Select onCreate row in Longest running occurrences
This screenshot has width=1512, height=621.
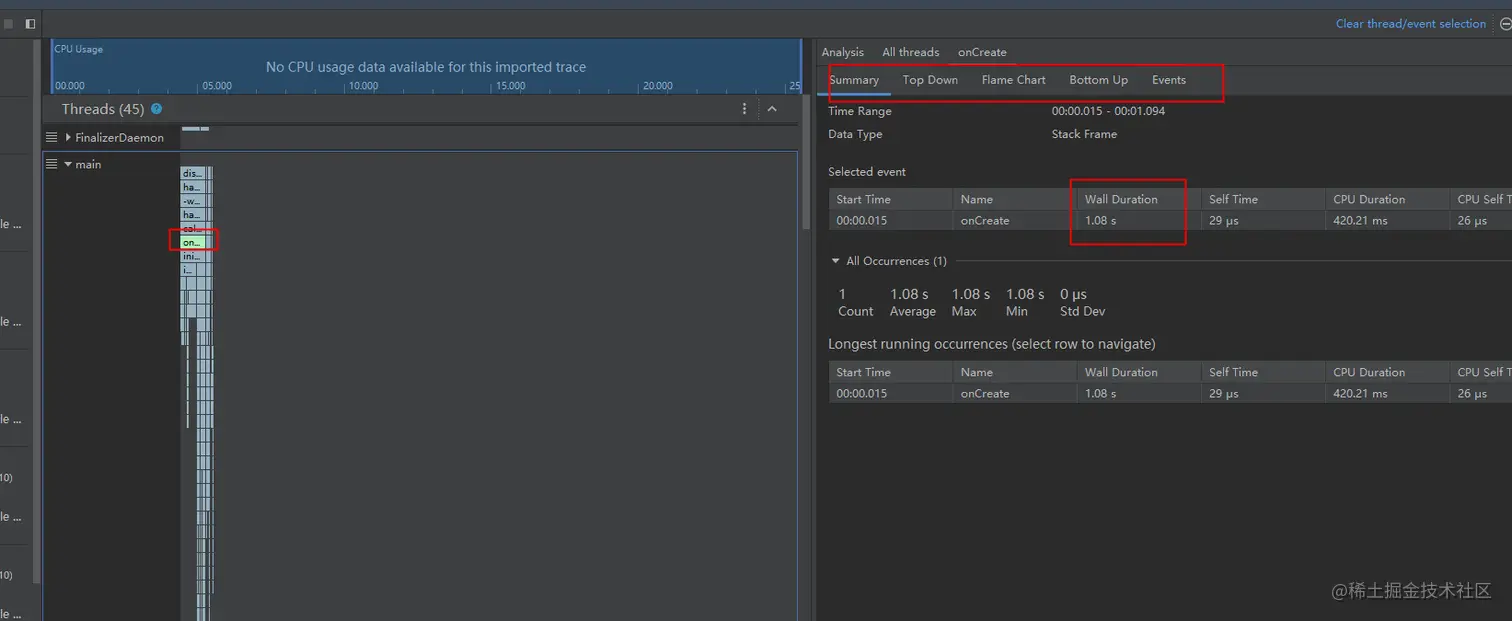point(1170,393)
